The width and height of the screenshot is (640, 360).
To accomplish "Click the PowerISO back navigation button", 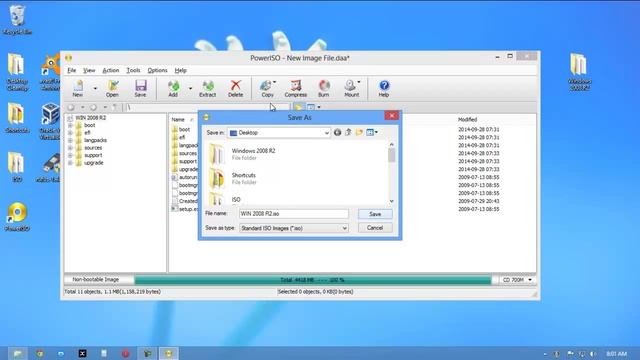I will pos(71,107).
